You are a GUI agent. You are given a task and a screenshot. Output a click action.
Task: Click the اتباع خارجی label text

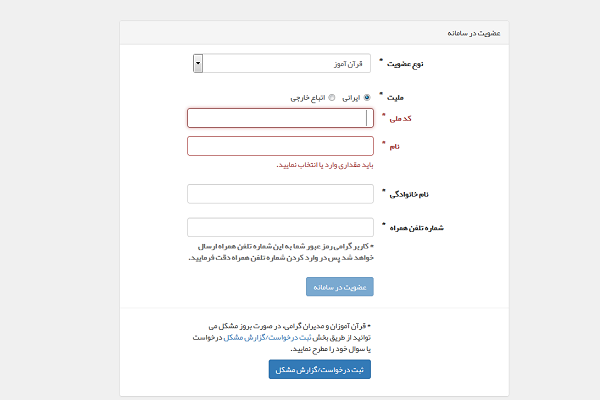(x=308, y=98)
